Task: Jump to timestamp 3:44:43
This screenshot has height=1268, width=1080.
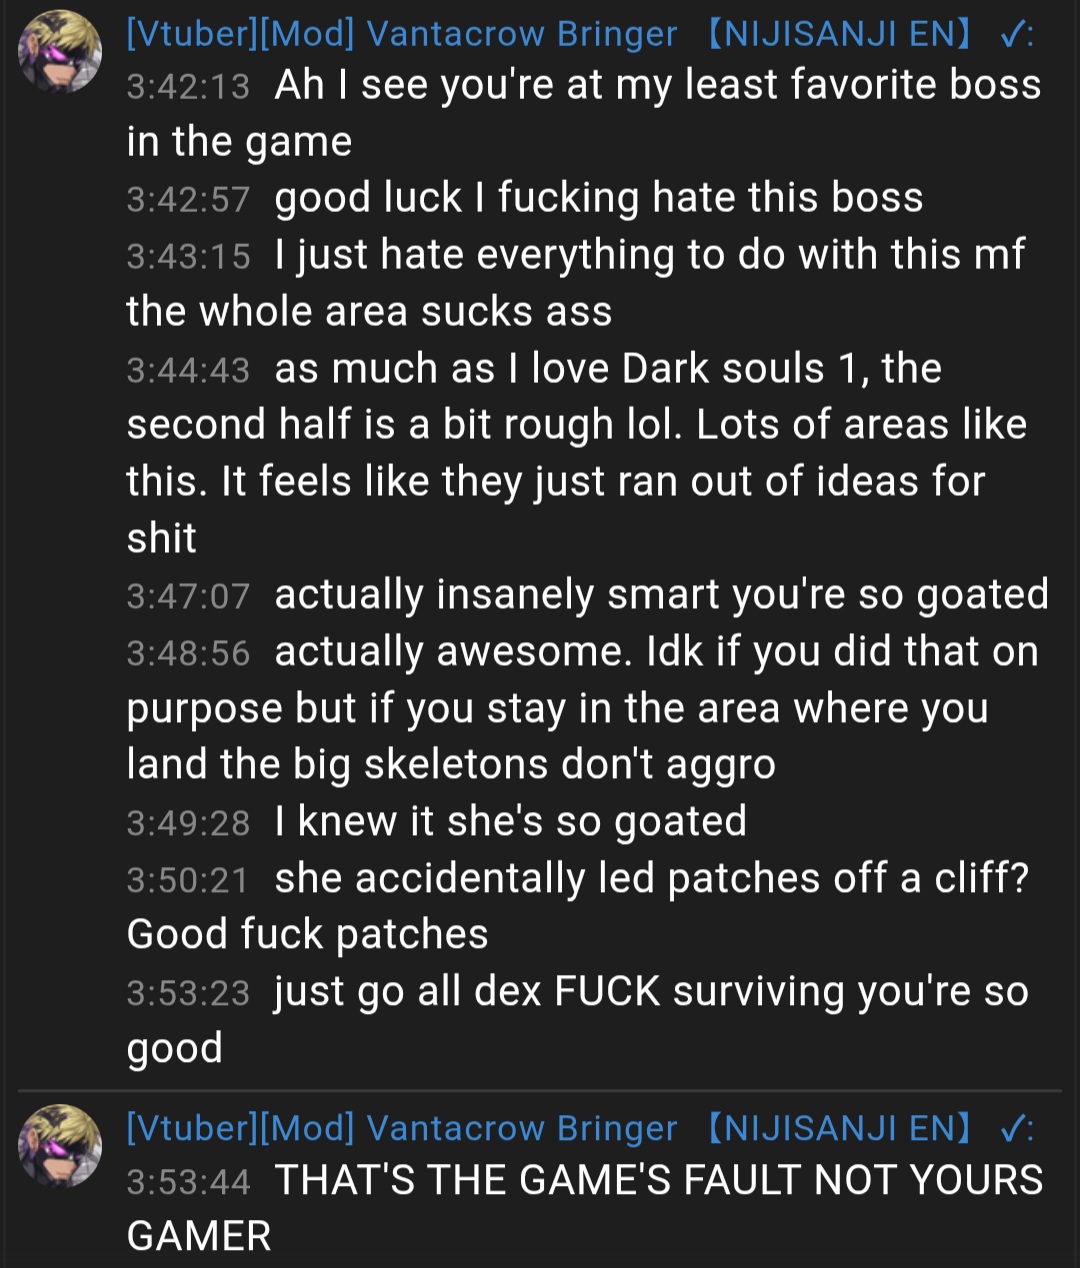Action: [188, 371]
